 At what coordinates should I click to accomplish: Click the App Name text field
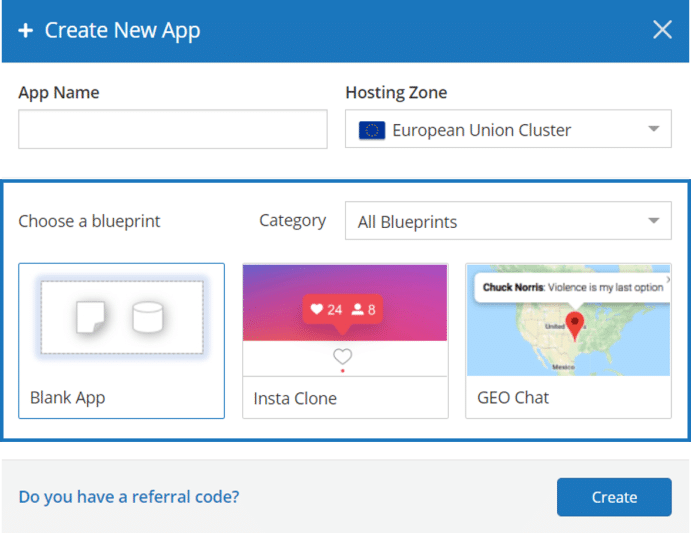[x=173, y=130]
